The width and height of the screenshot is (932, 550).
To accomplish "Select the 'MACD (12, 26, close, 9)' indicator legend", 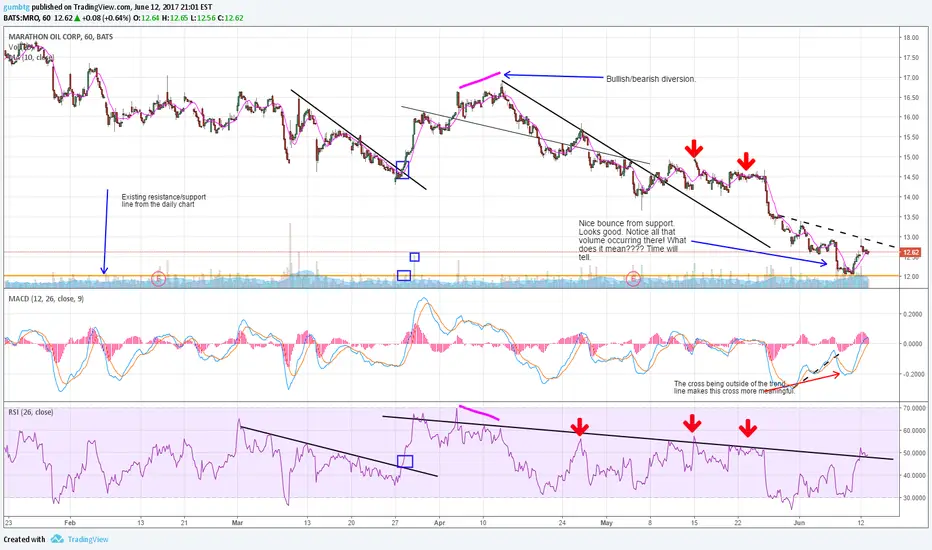I will click(x=46, y=298).
